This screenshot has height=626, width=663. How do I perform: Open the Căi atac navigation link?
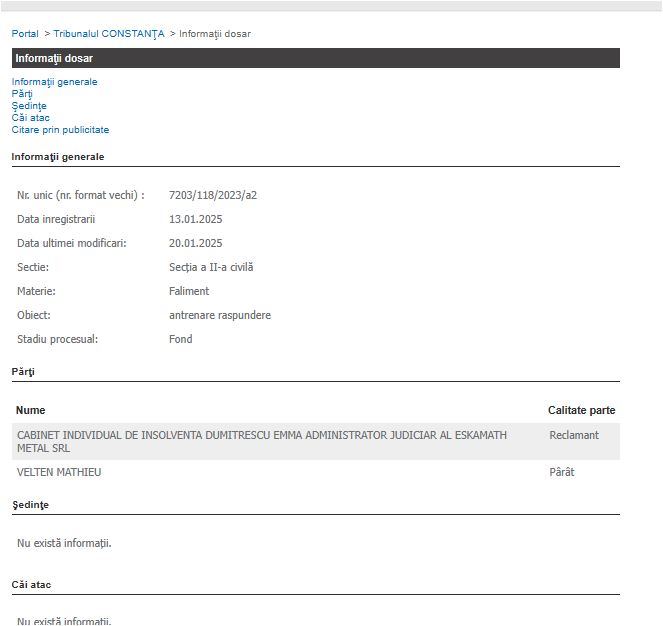click(x=31, y=118)
